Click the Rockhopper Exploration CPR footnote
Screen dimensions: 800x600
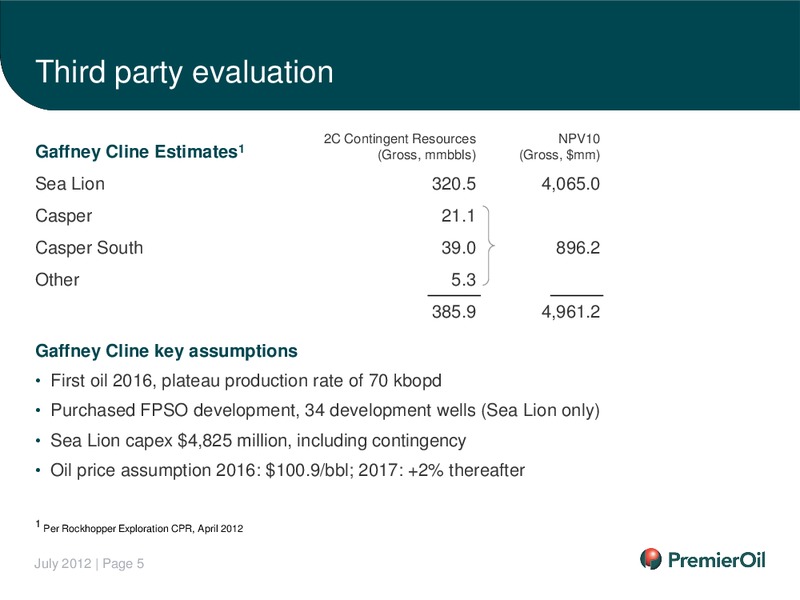click(139, 528)
